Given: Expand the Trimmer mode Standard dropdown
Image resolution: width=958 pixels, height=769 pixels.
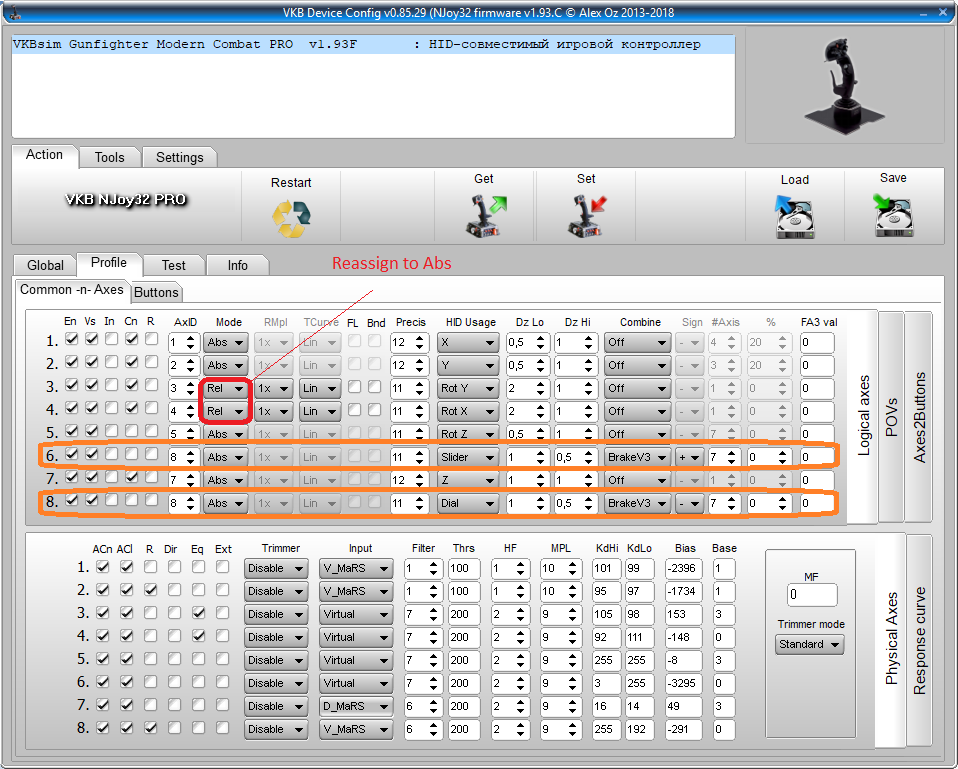Looking at the screenshot, I should coord(809,645).
